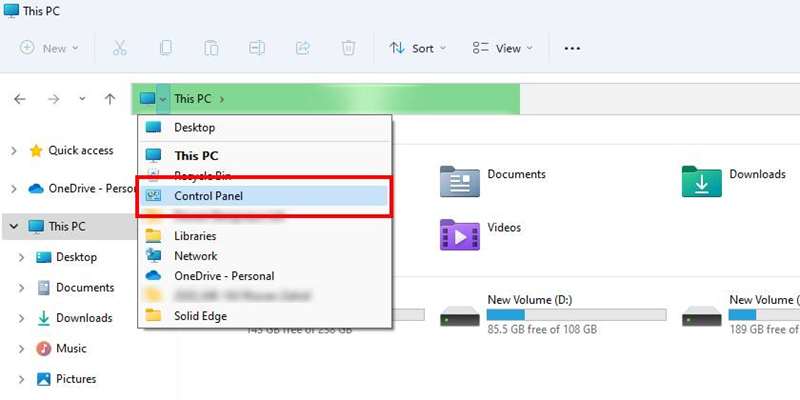
Task: Collapse the This PC tree node
Action: click(14, 227)
